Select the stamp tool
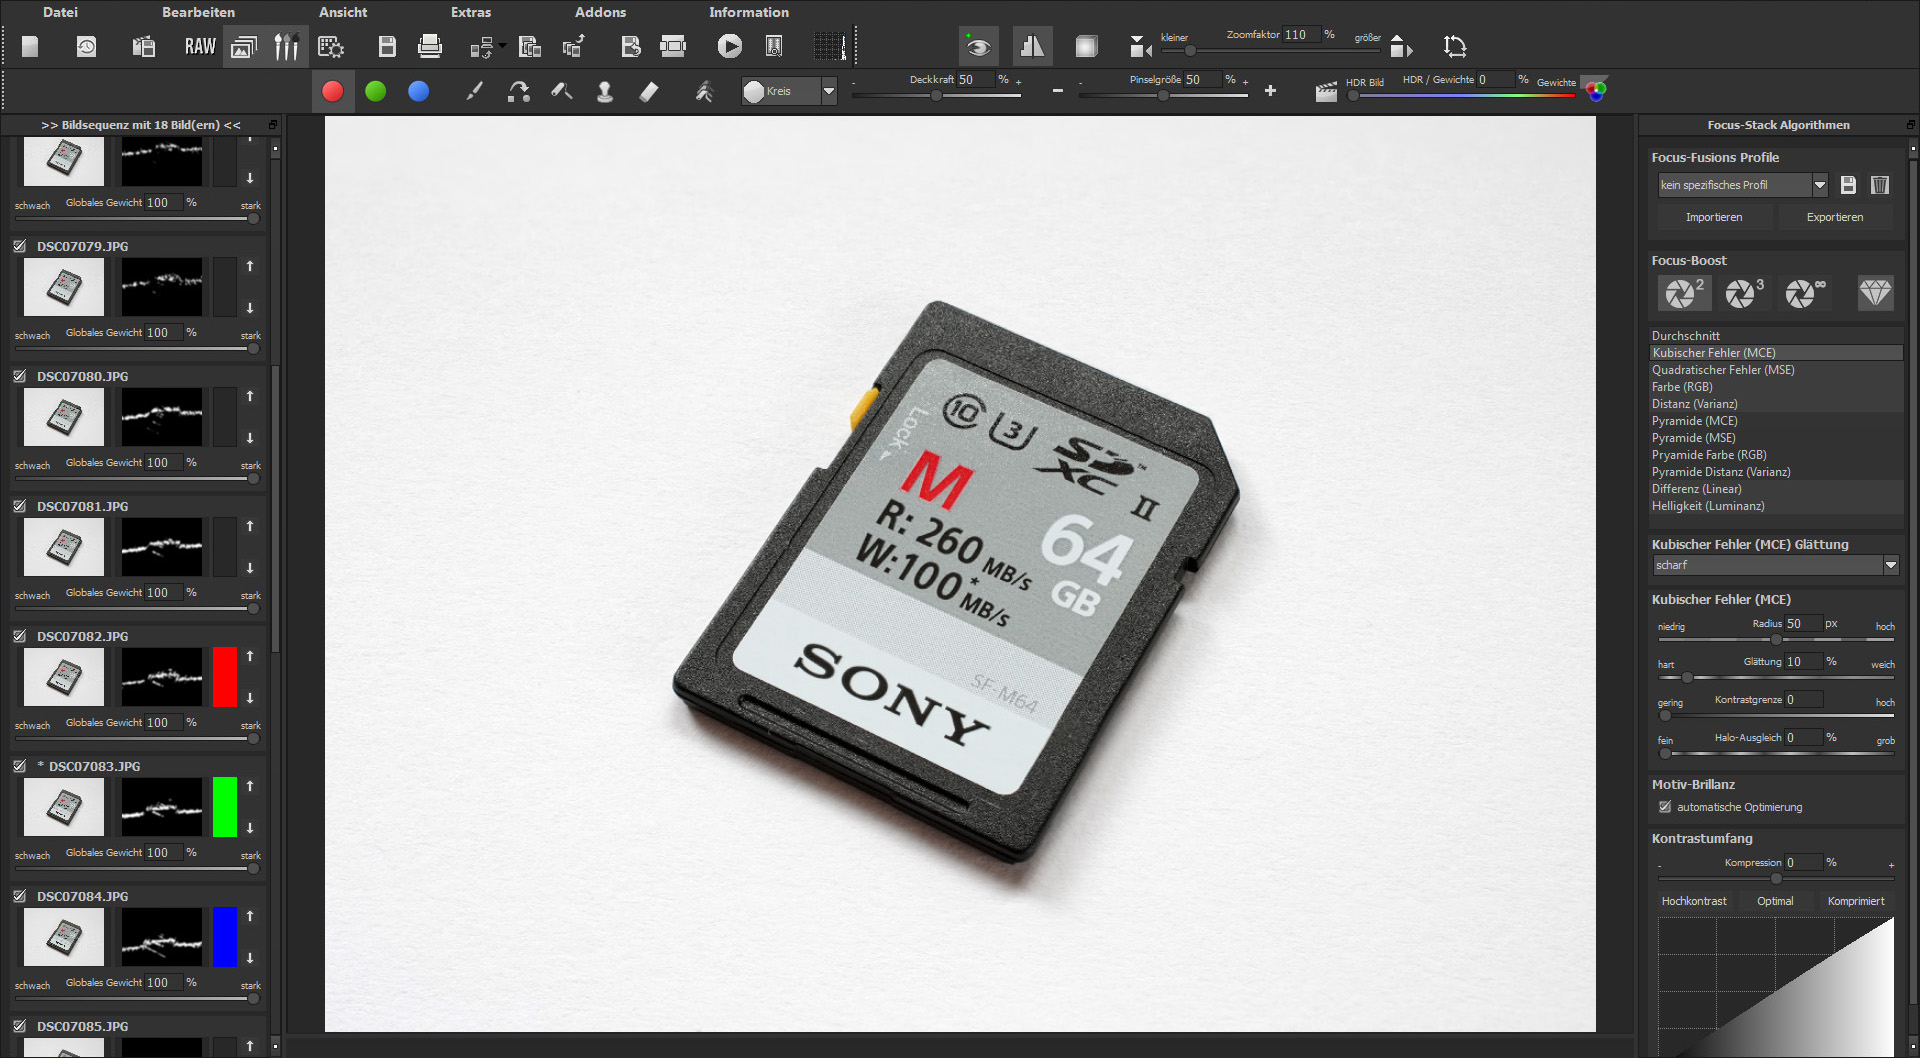 tap(605, 91)
